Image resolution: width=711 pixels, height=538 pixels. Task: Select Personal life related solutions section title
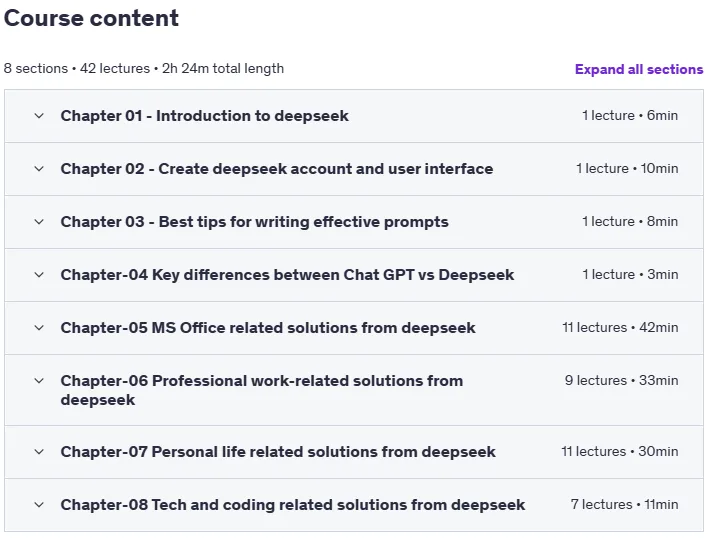278,452
